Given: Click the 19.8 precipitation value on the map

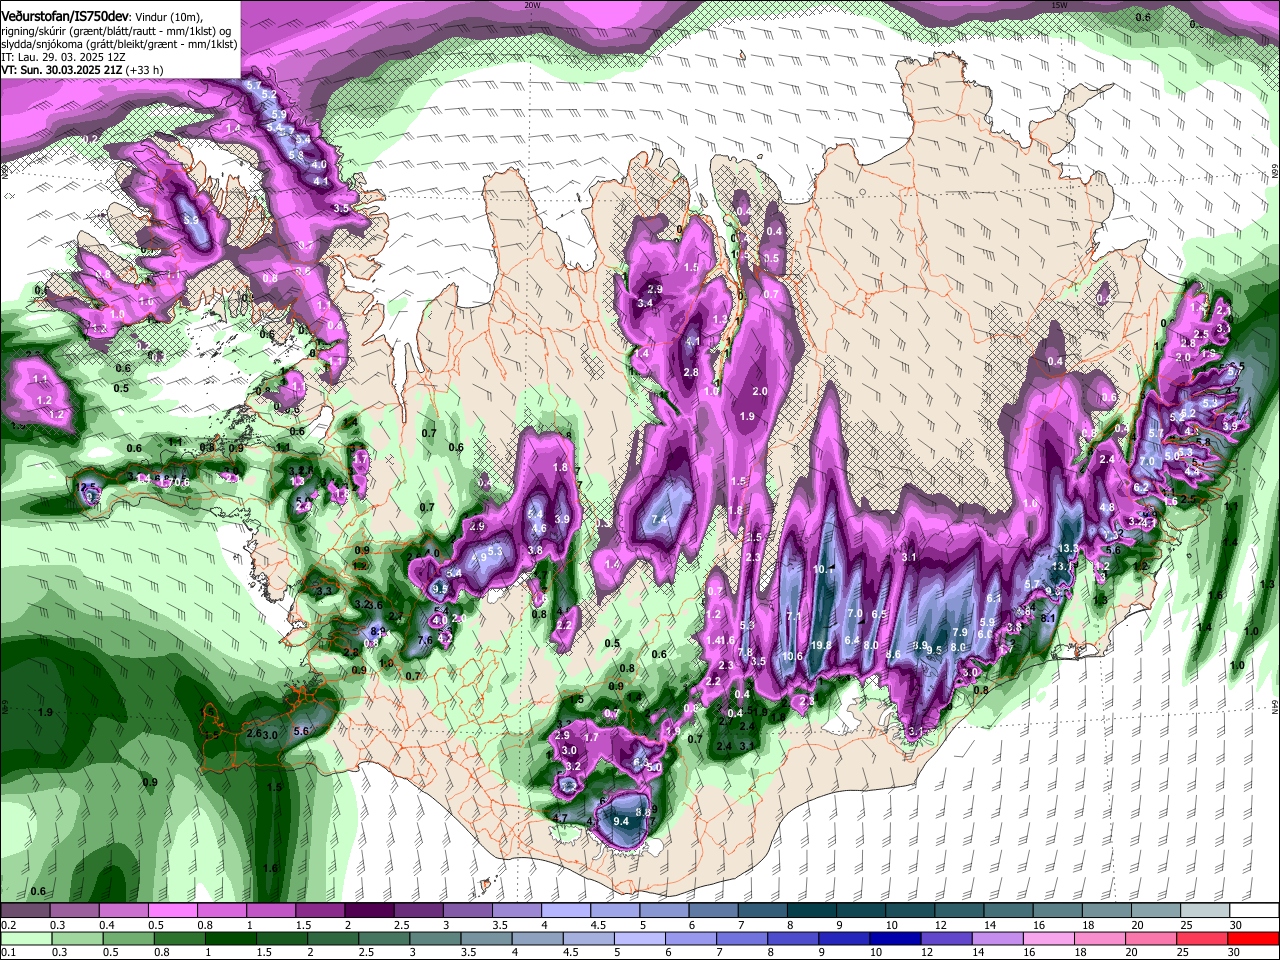Looking at the screenshot, I should point(822,645).
